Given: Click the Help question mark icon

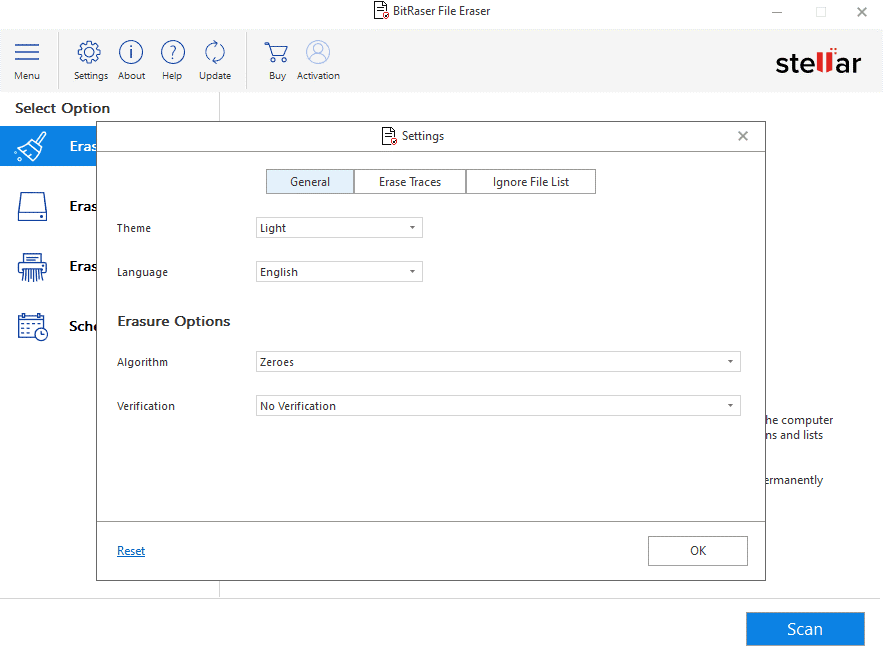Looking at the screenshot, I should click(172, 52).
